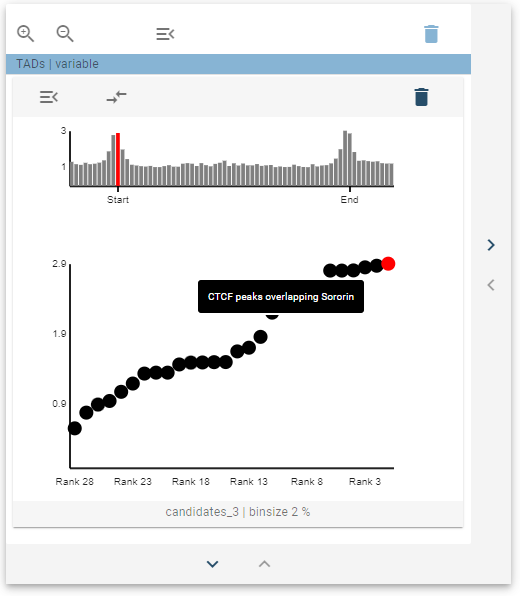The height and width of the screenshot is (596, 520).
Task: Click the Start axis tick label
Action: (x=118, y=200)
